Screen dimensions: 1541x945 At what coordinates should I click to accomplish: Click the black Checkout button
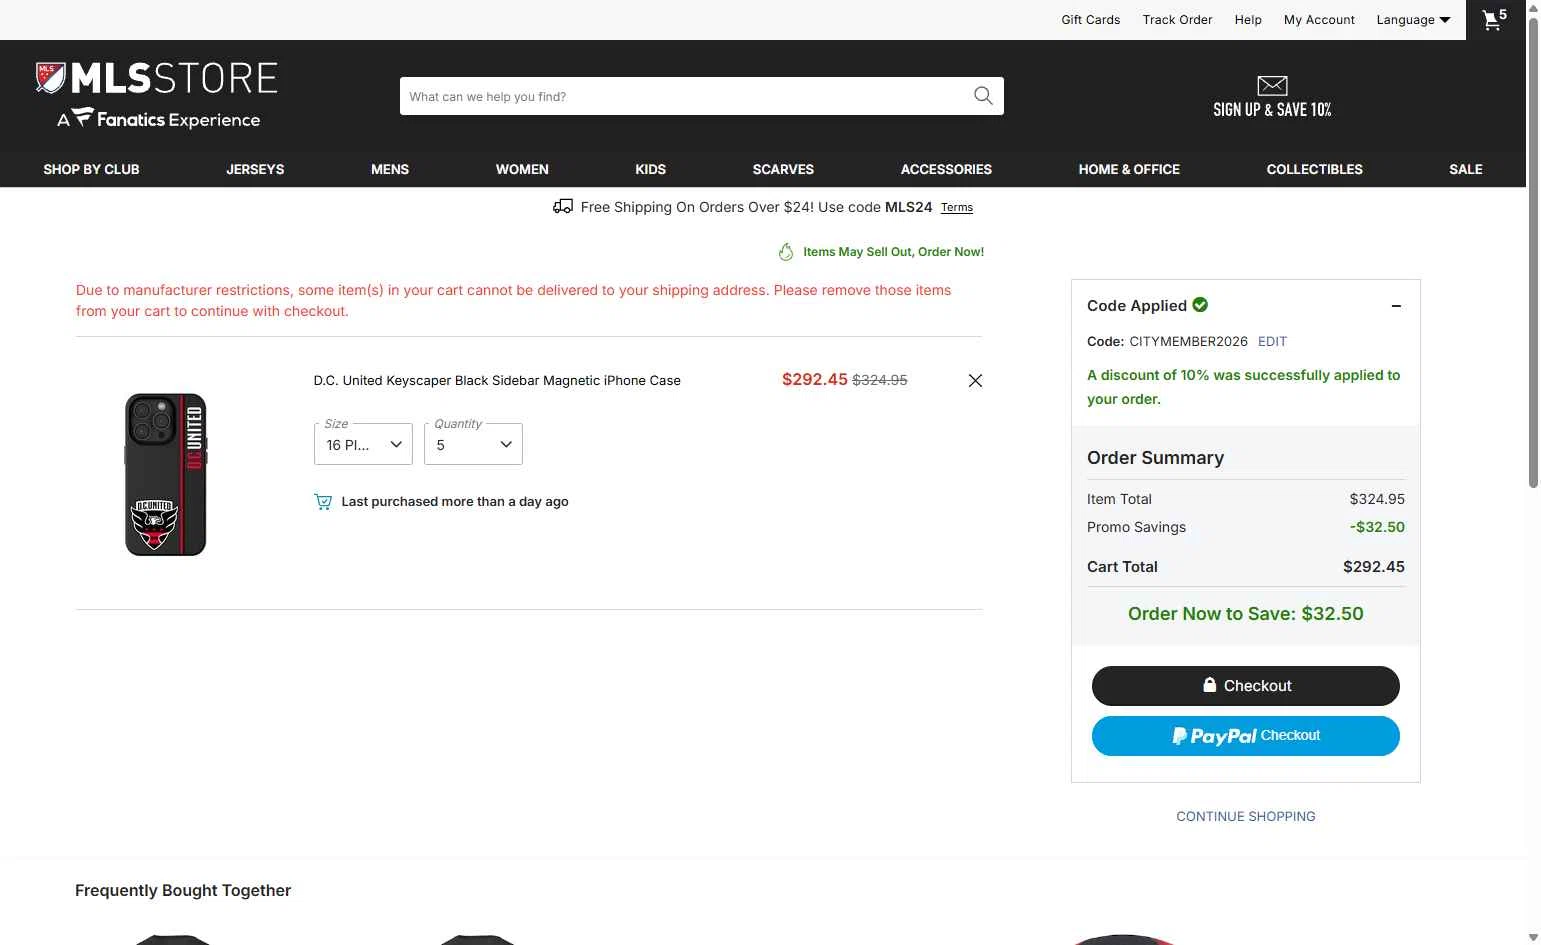pos(1245,686)
